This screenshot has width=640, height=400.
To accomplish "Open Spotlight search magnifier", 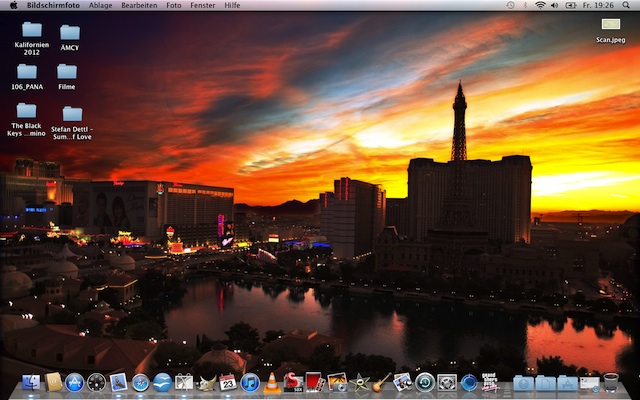I will click(x=626, y=5).
